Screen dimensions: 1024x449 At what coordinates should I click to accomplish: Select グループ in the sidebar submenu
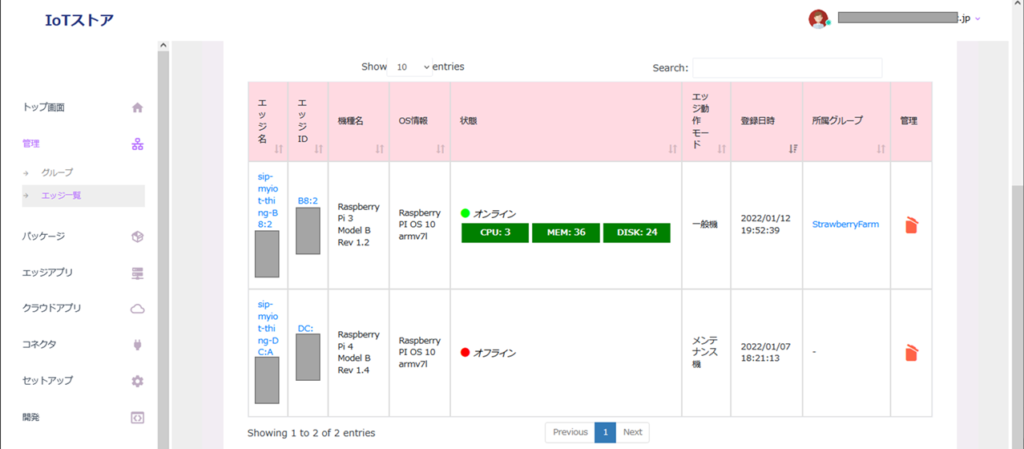[57, 173]
